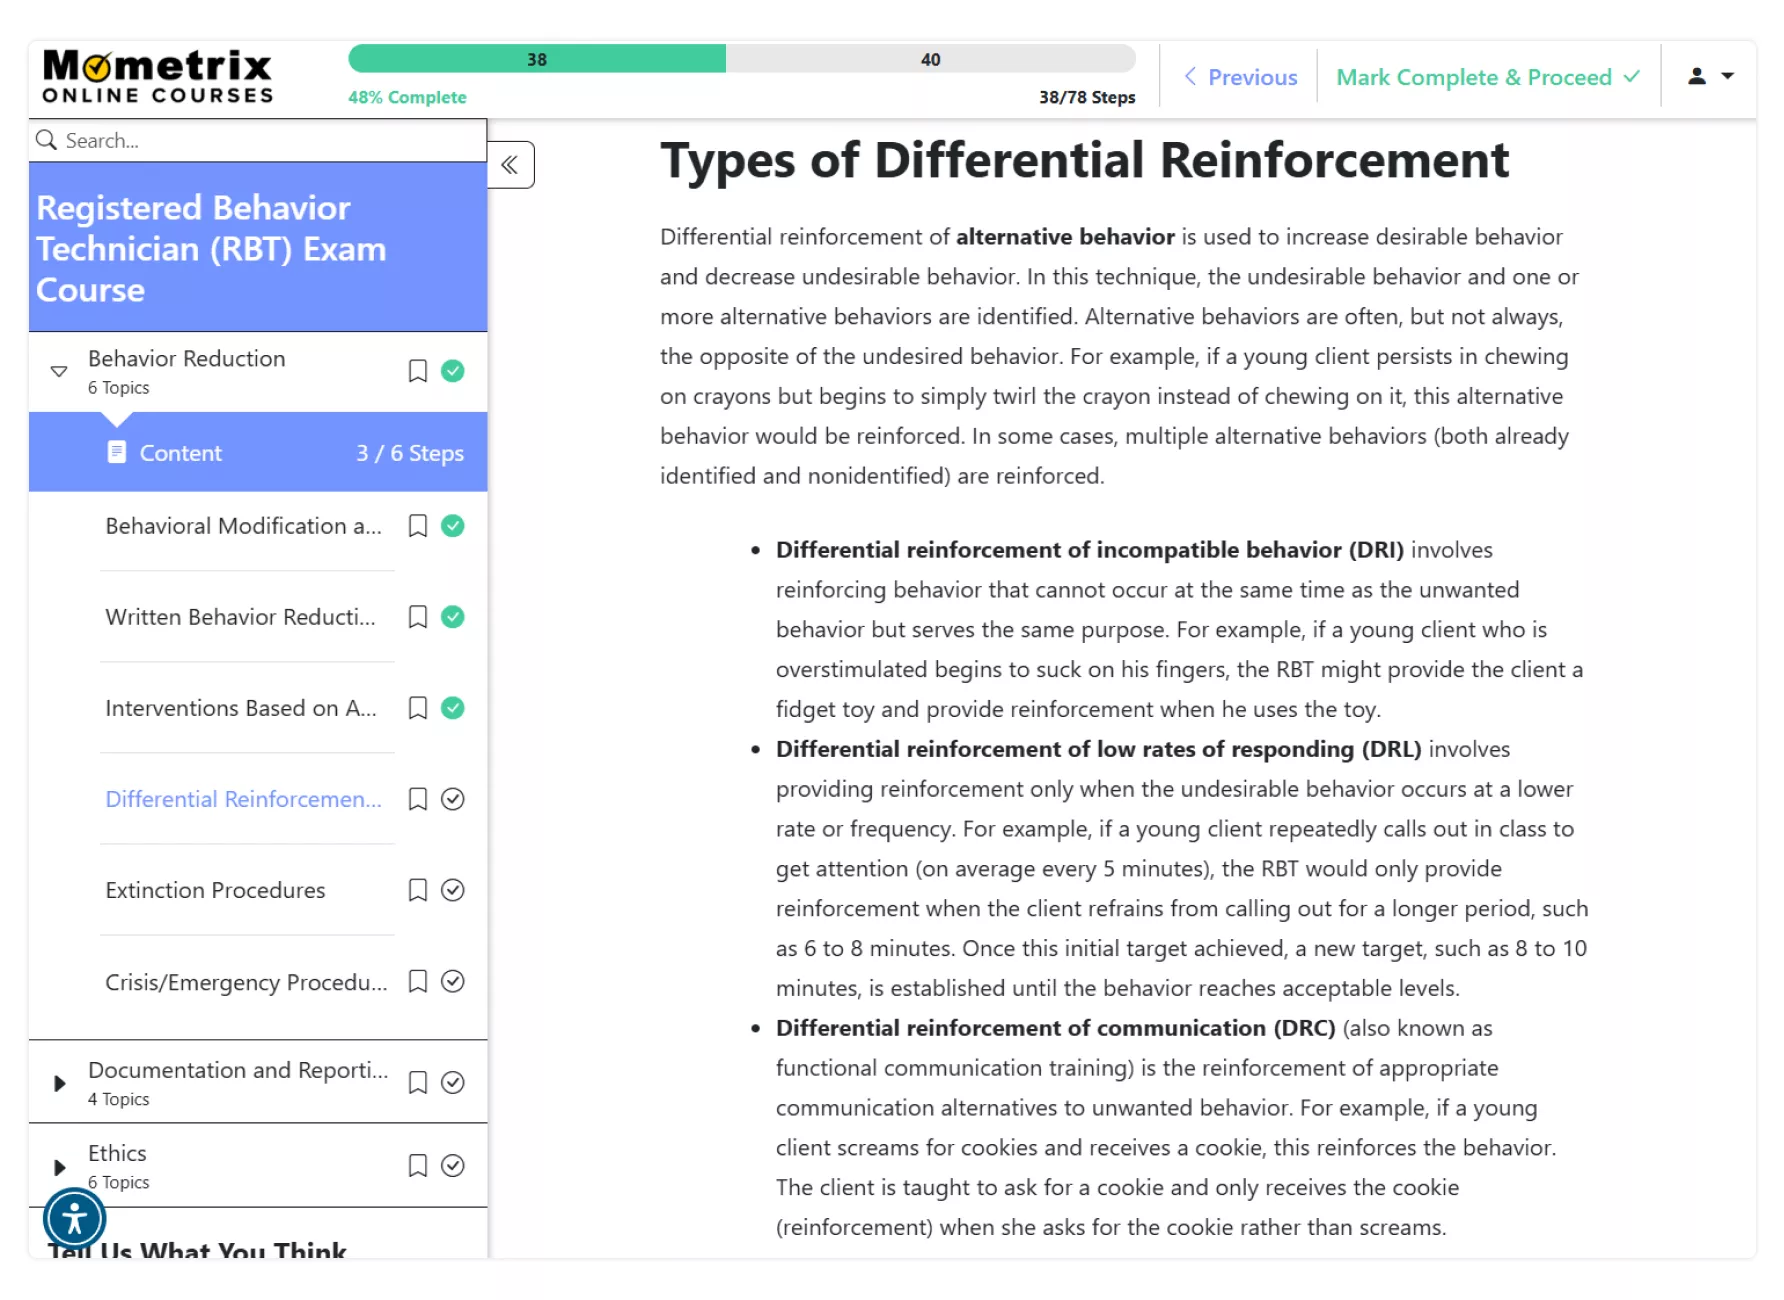Click the Mometrix Online Courses logo
Screen dimensions: 1784x1300
[x=157, y=77]
